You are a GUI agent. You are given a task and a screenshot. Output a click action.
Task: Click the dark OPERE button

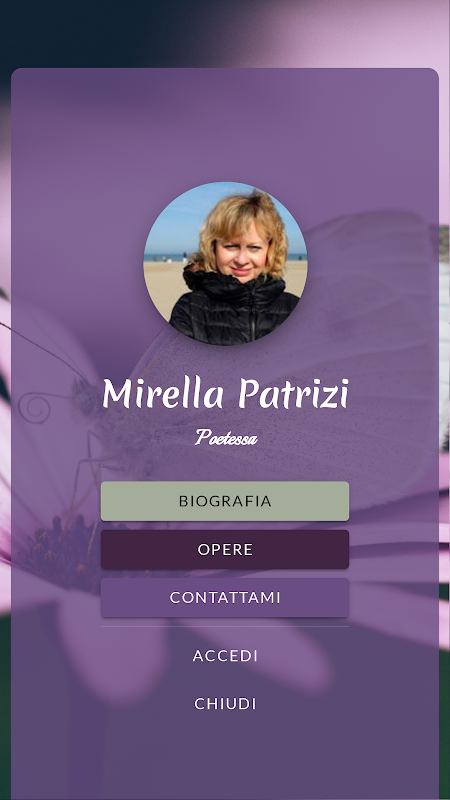click(x=225, y=549)
